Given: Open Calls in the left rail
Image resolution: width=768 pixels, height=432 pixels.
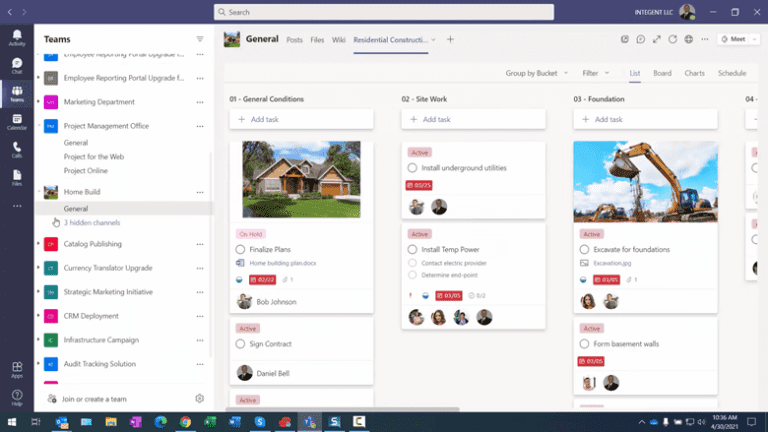Looking at the screenshot, I should (17, 149).
